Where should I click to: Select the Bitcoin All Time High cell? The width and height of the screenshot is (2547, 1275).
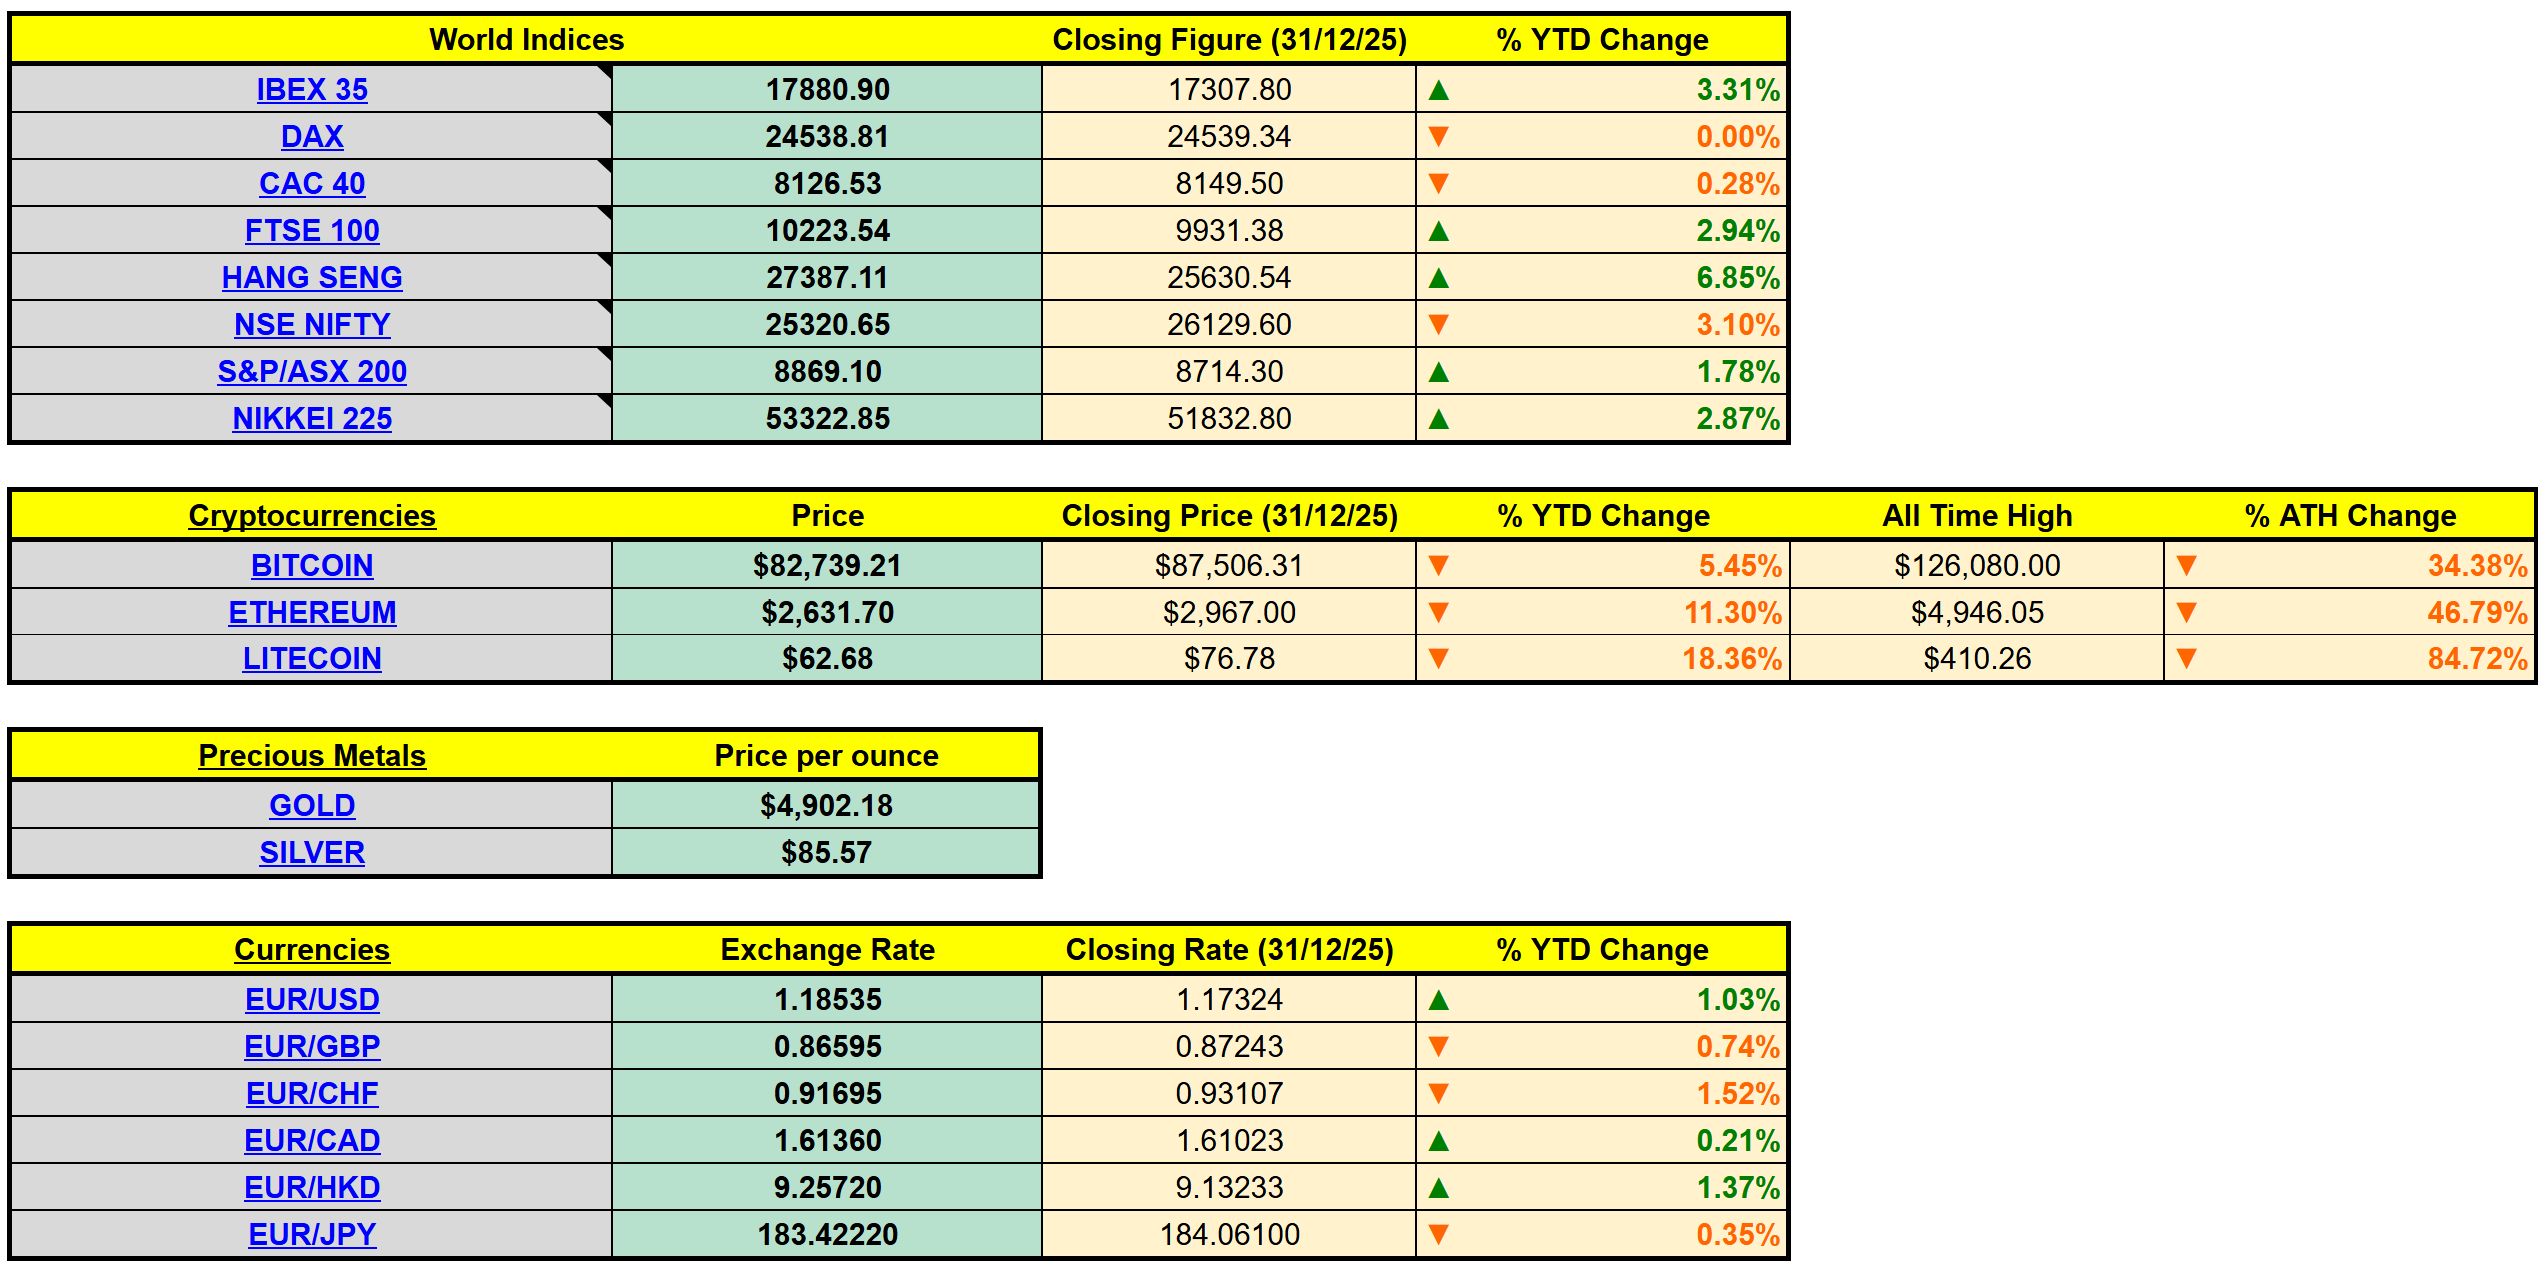(x=1976, y=566)
